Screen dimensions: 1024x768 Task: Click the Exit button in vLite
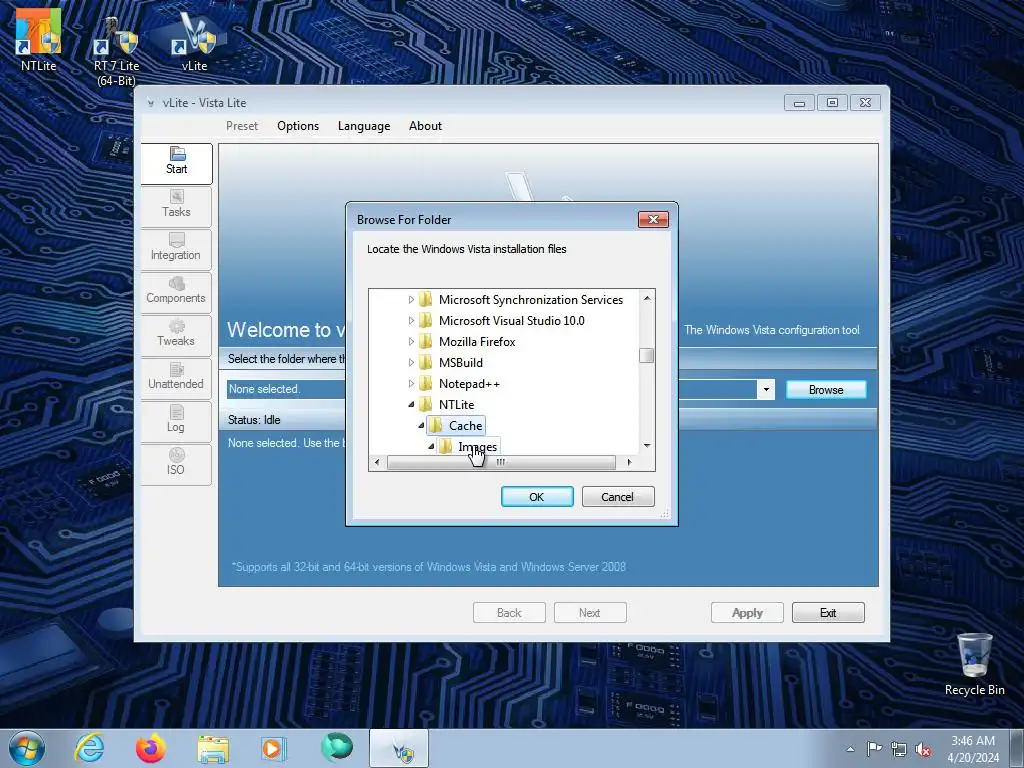point(828,613)
